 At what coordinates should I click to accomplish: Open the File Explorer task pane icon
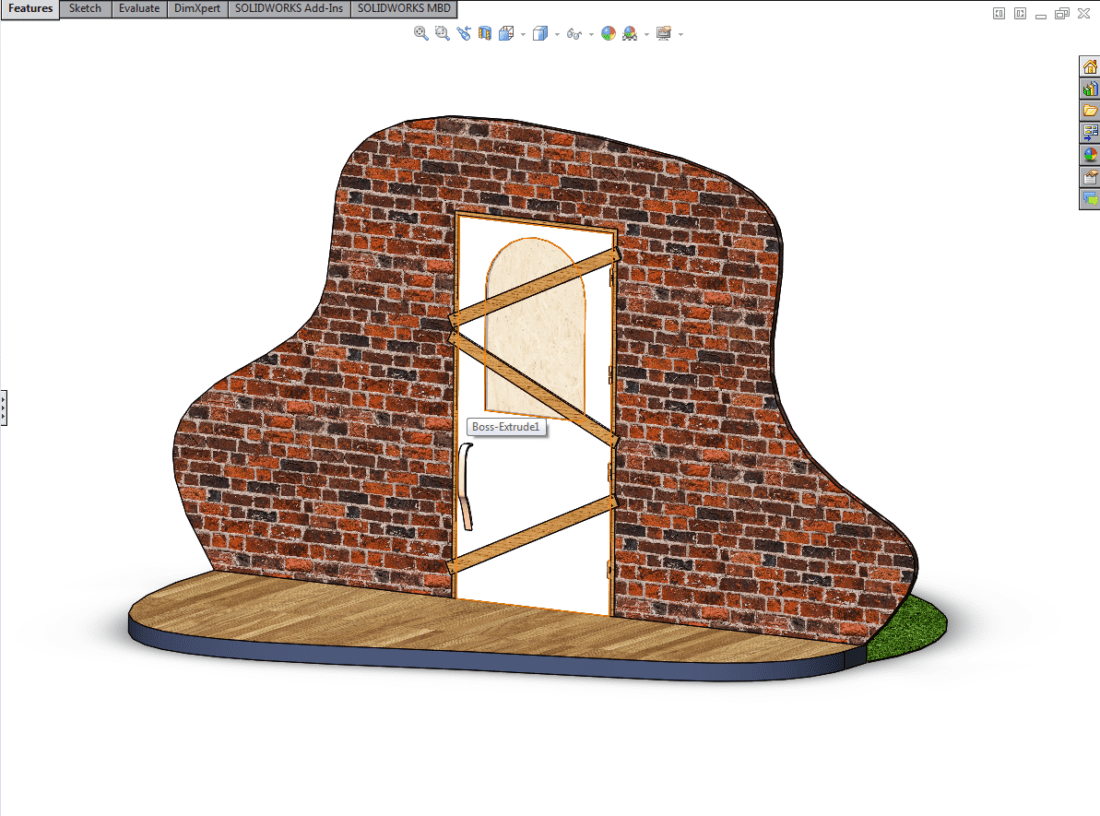point(1089,111)
